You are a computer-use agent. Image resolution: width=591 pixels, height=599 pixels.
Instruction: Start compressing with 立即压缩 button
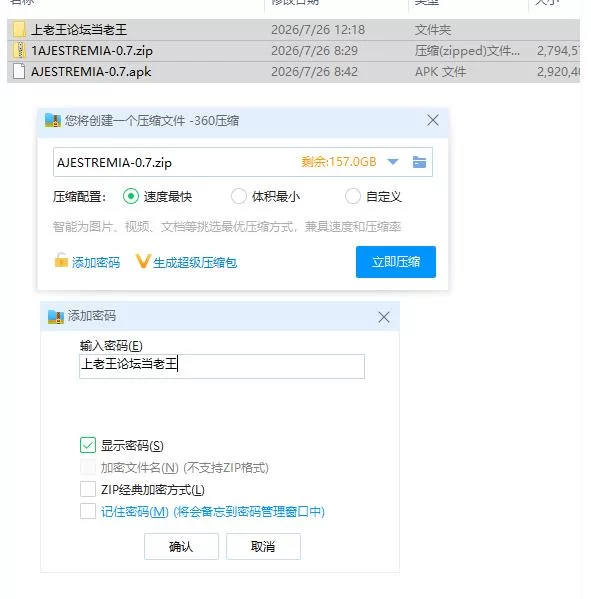[396, 262]
